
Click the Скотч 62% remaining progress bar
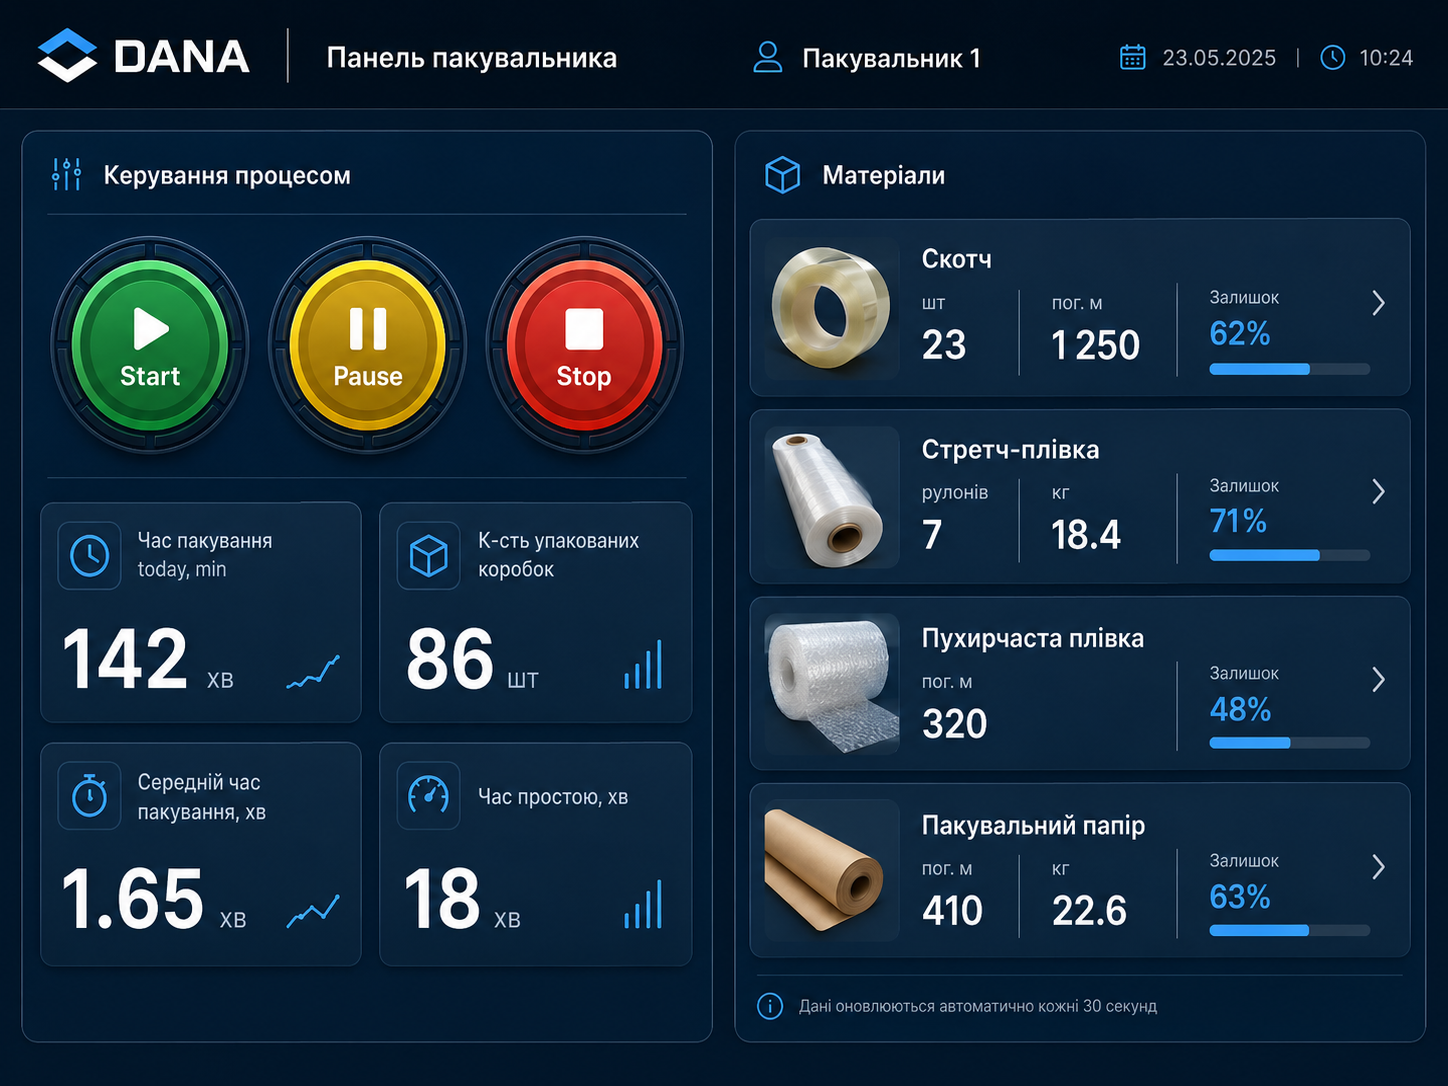point(1290,369)
